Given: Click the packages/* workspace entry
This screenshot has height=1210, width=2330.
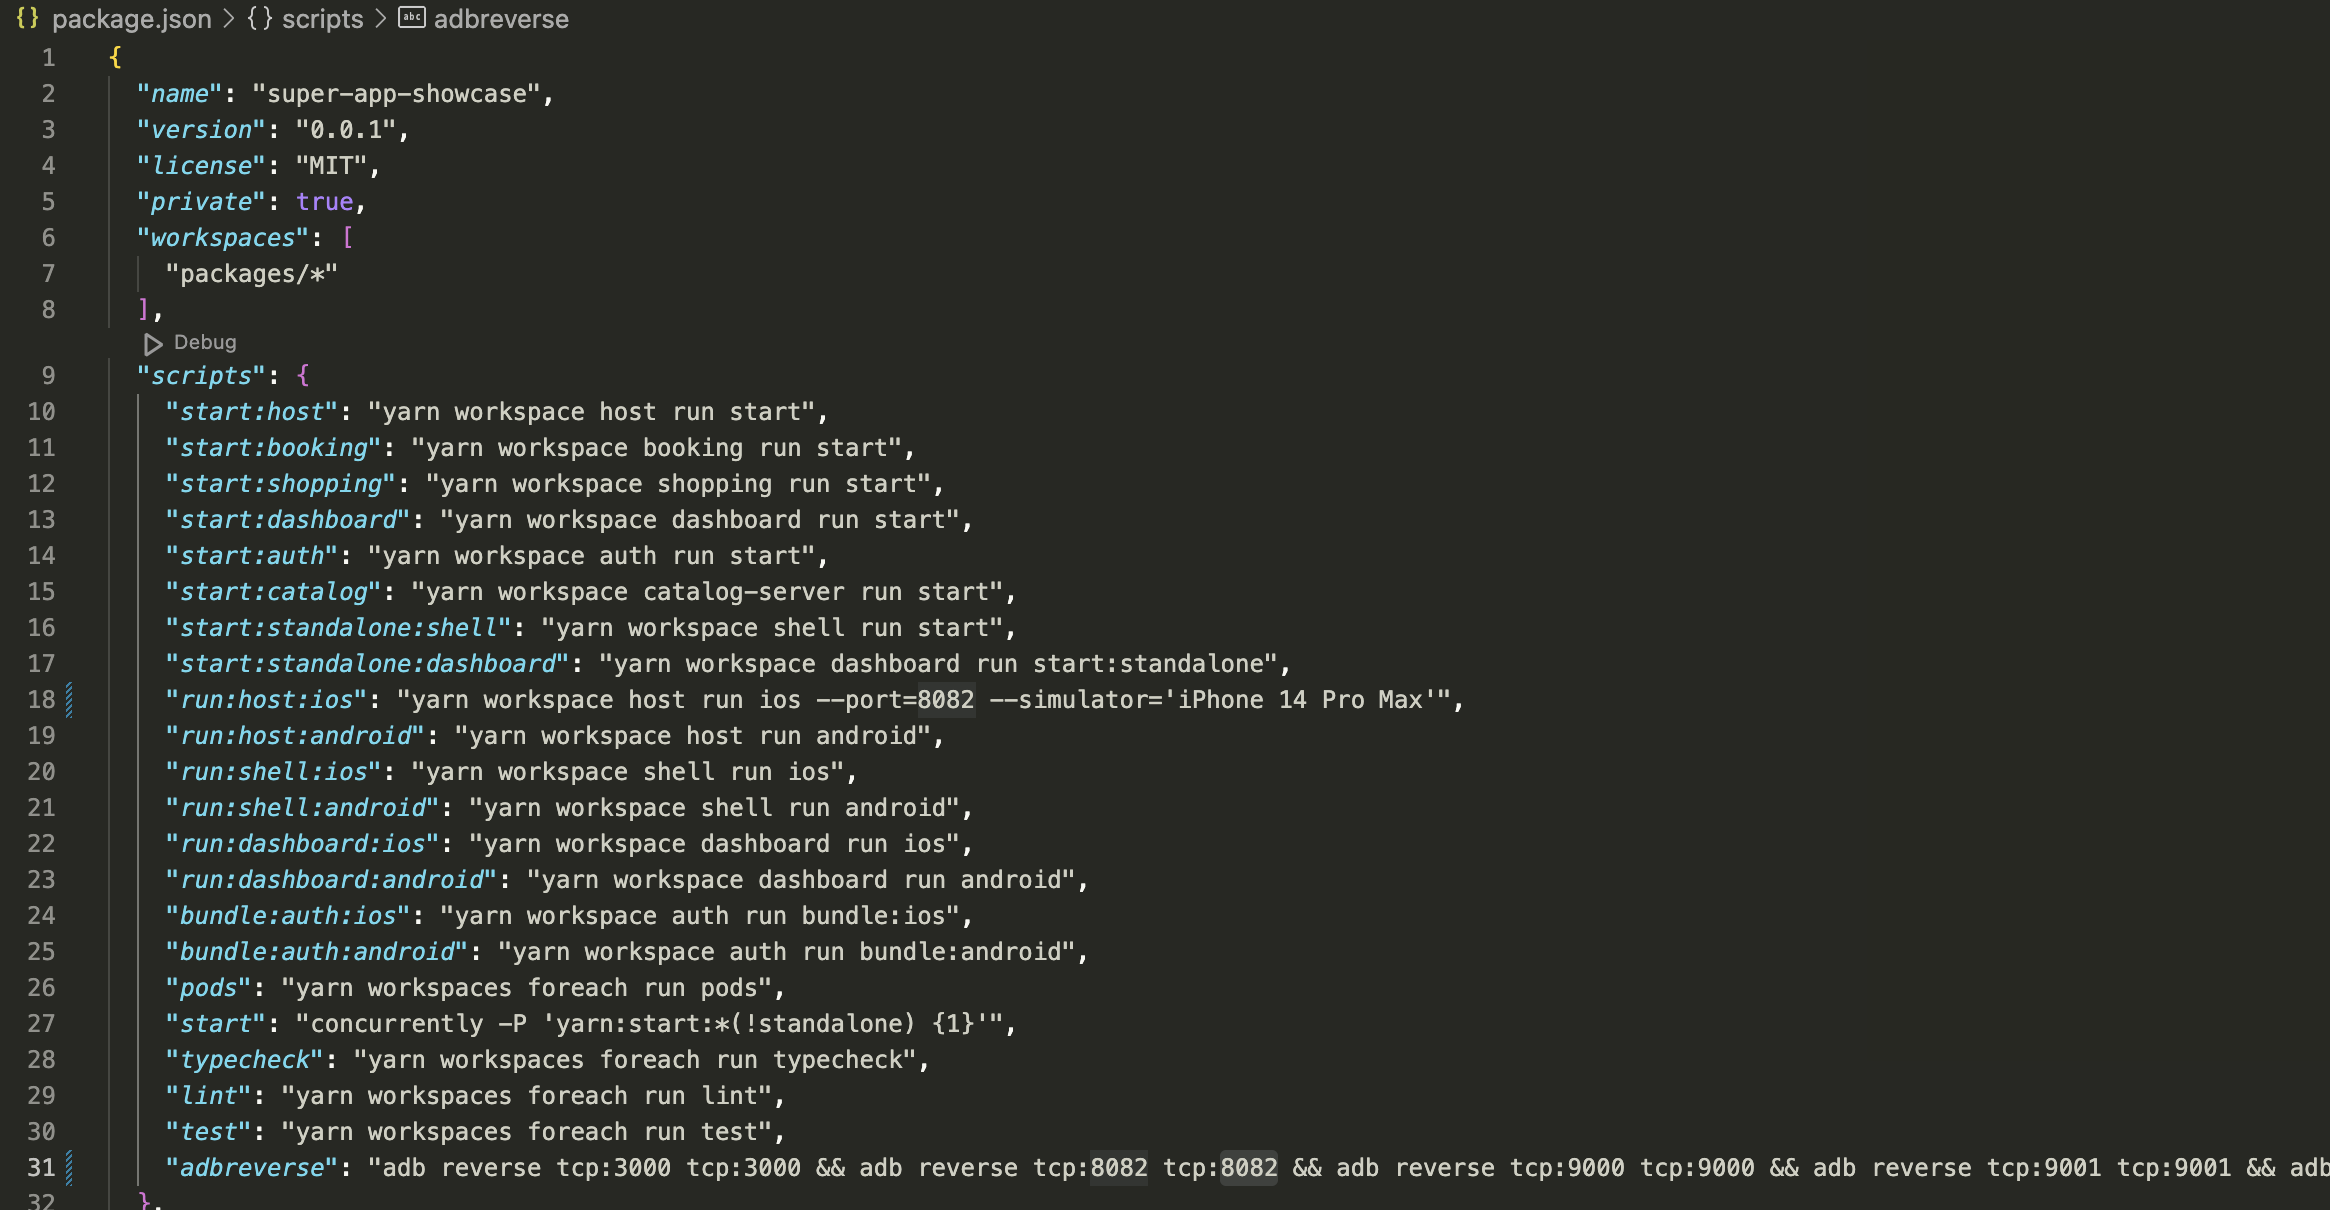Looking at the screenshot, I should click(252, 273).
